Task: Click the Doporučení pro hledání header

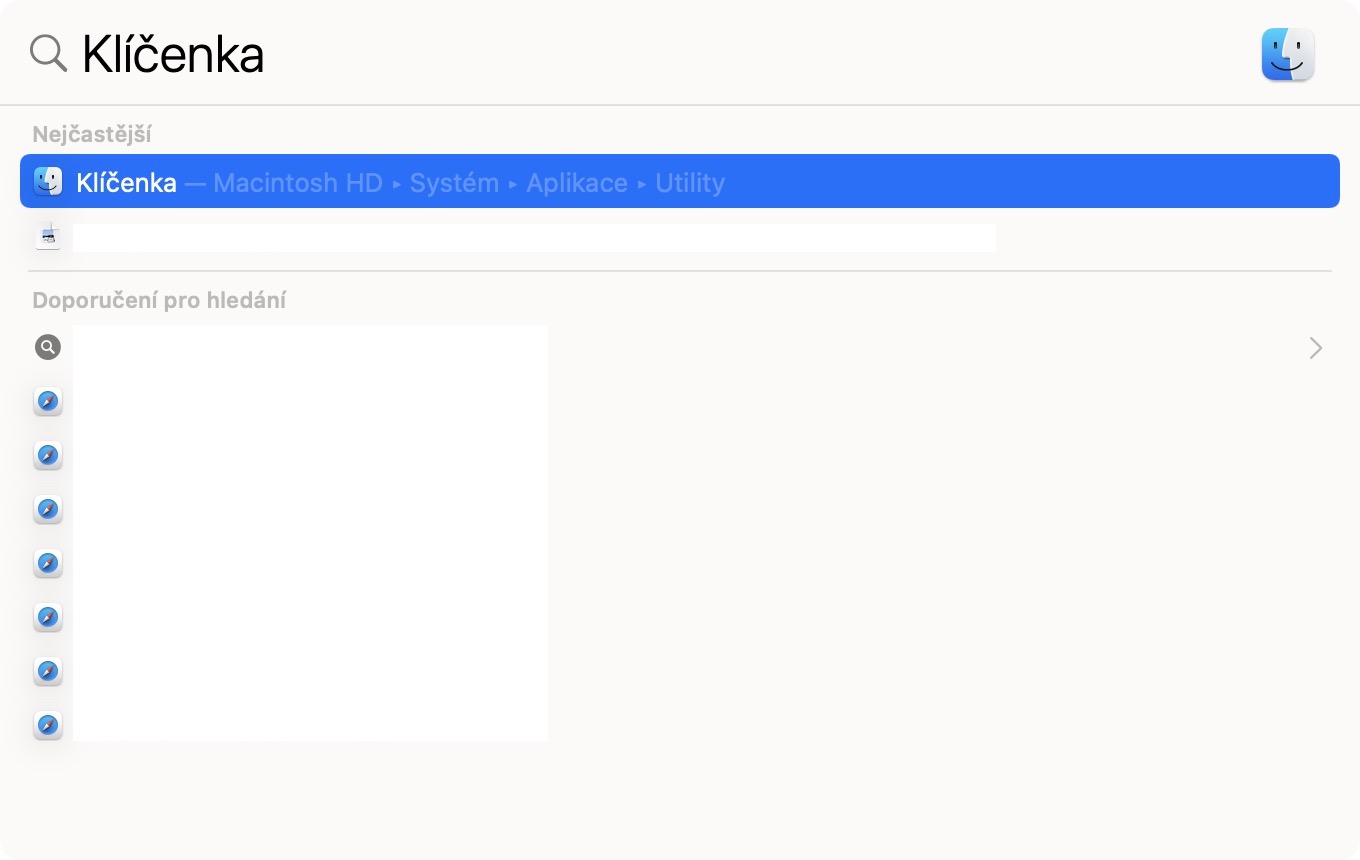Action: 159,300
